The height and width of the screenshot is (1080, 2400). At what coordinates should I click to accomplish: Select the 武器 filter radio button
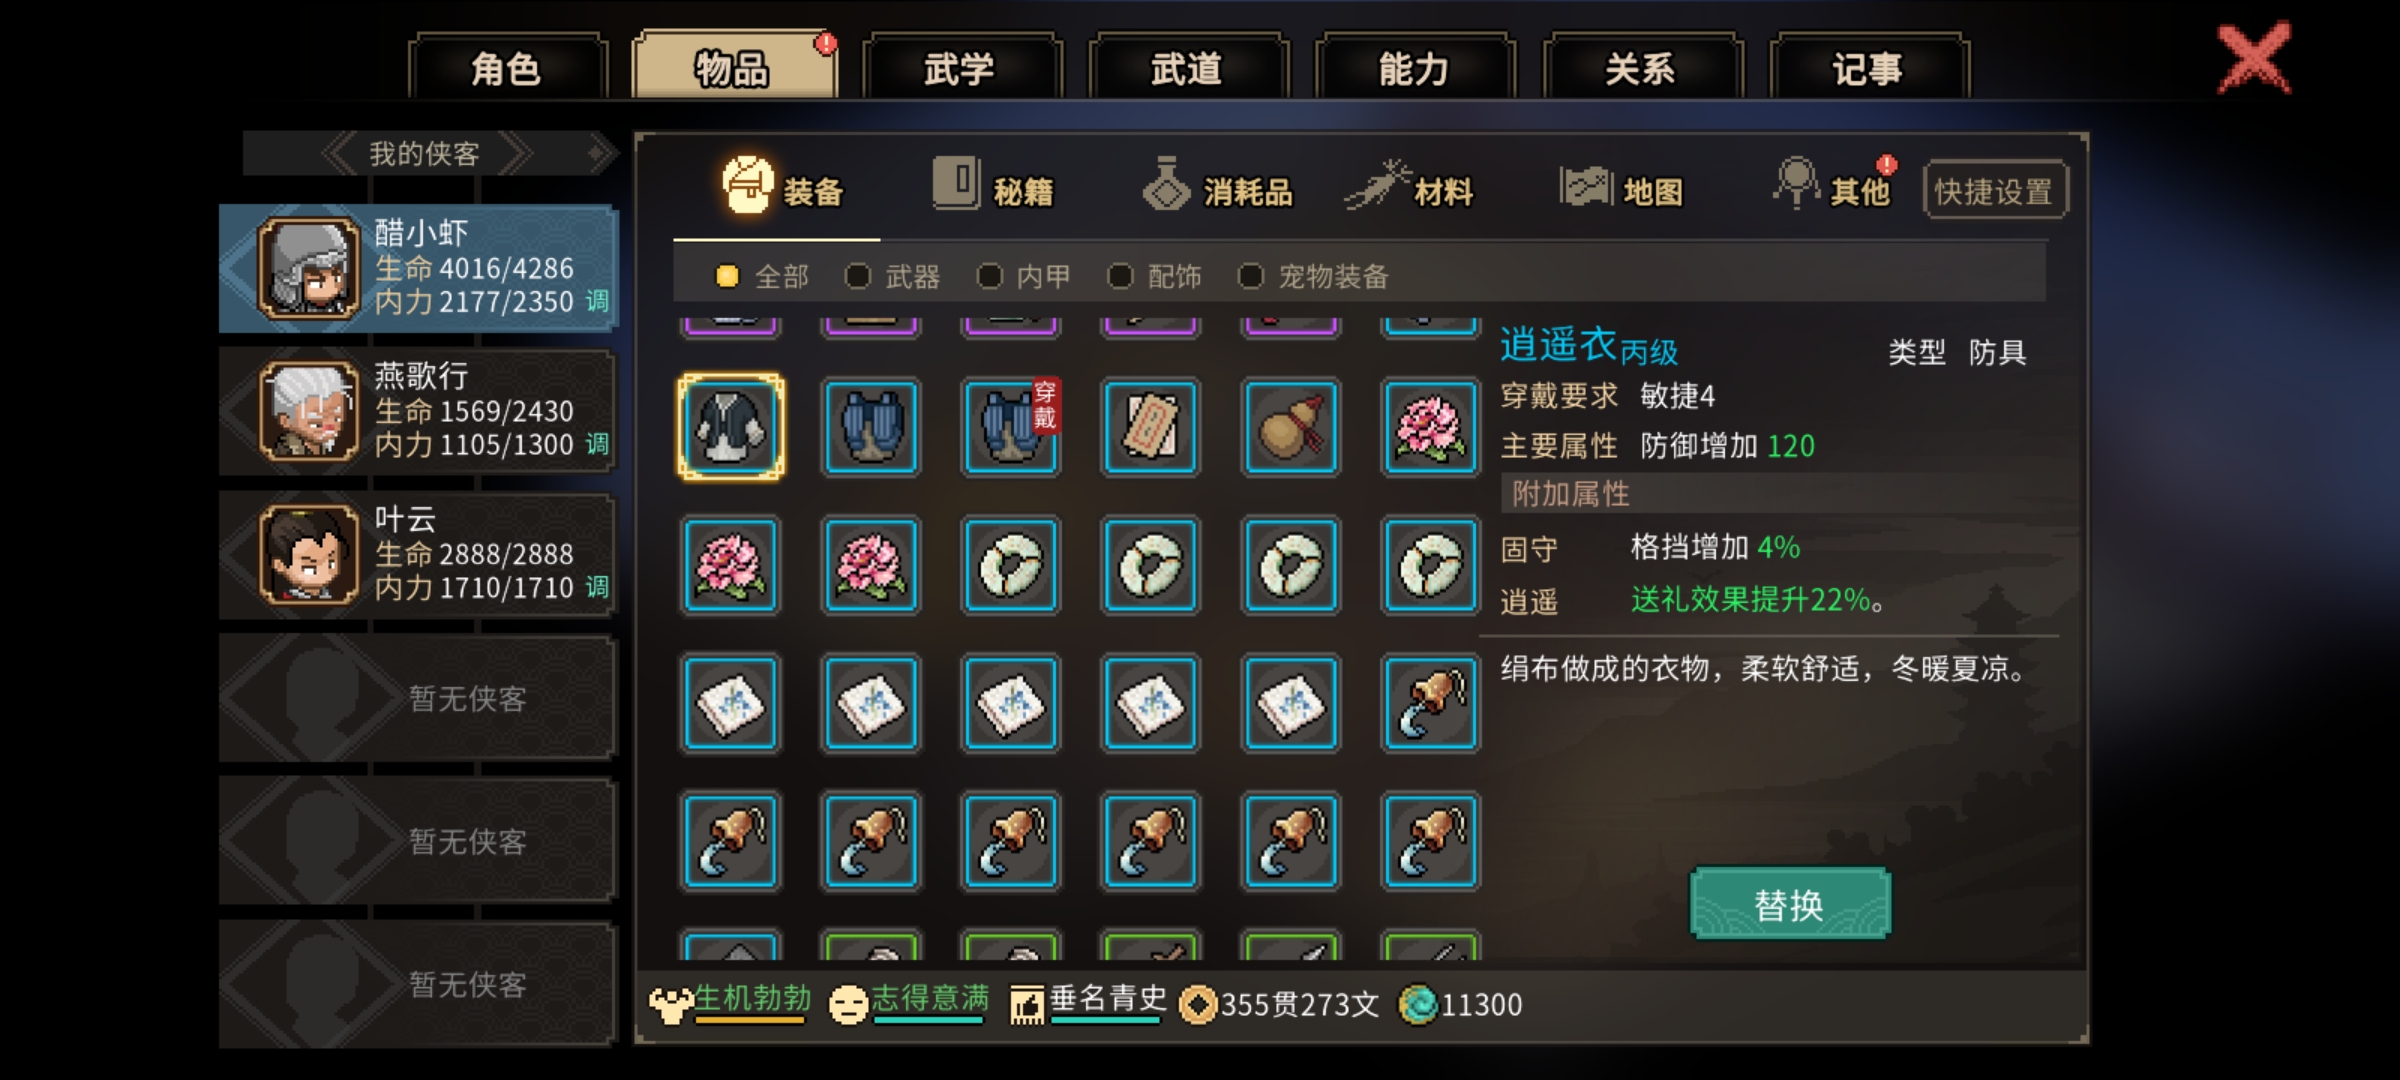pos(857,276)
